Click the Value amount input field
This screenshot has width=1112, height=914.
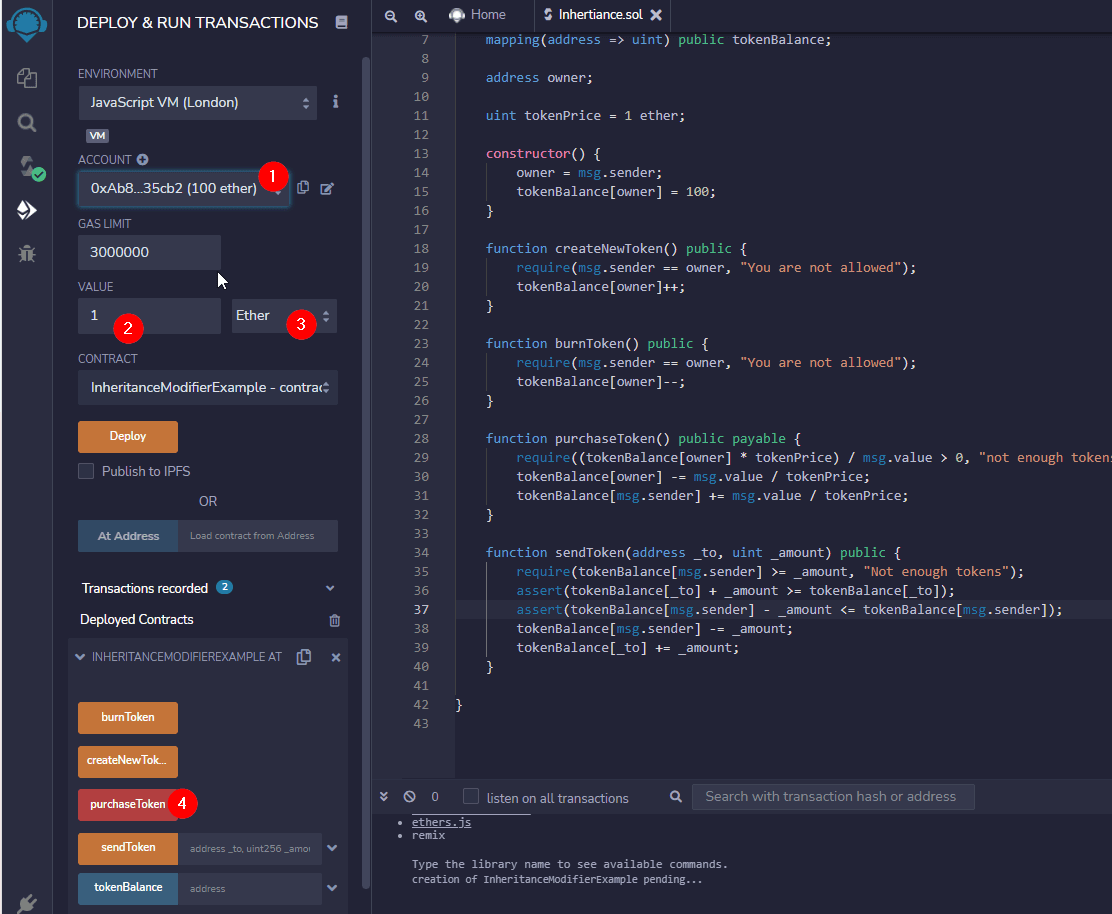point(149,316)
